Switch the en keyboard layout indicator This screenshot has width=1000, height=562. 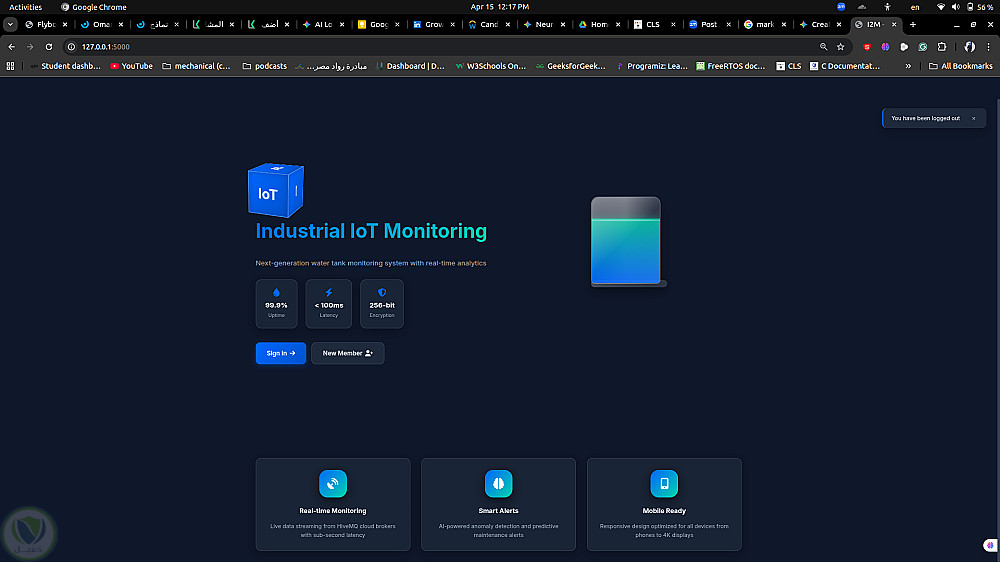(x=915, y=7)
